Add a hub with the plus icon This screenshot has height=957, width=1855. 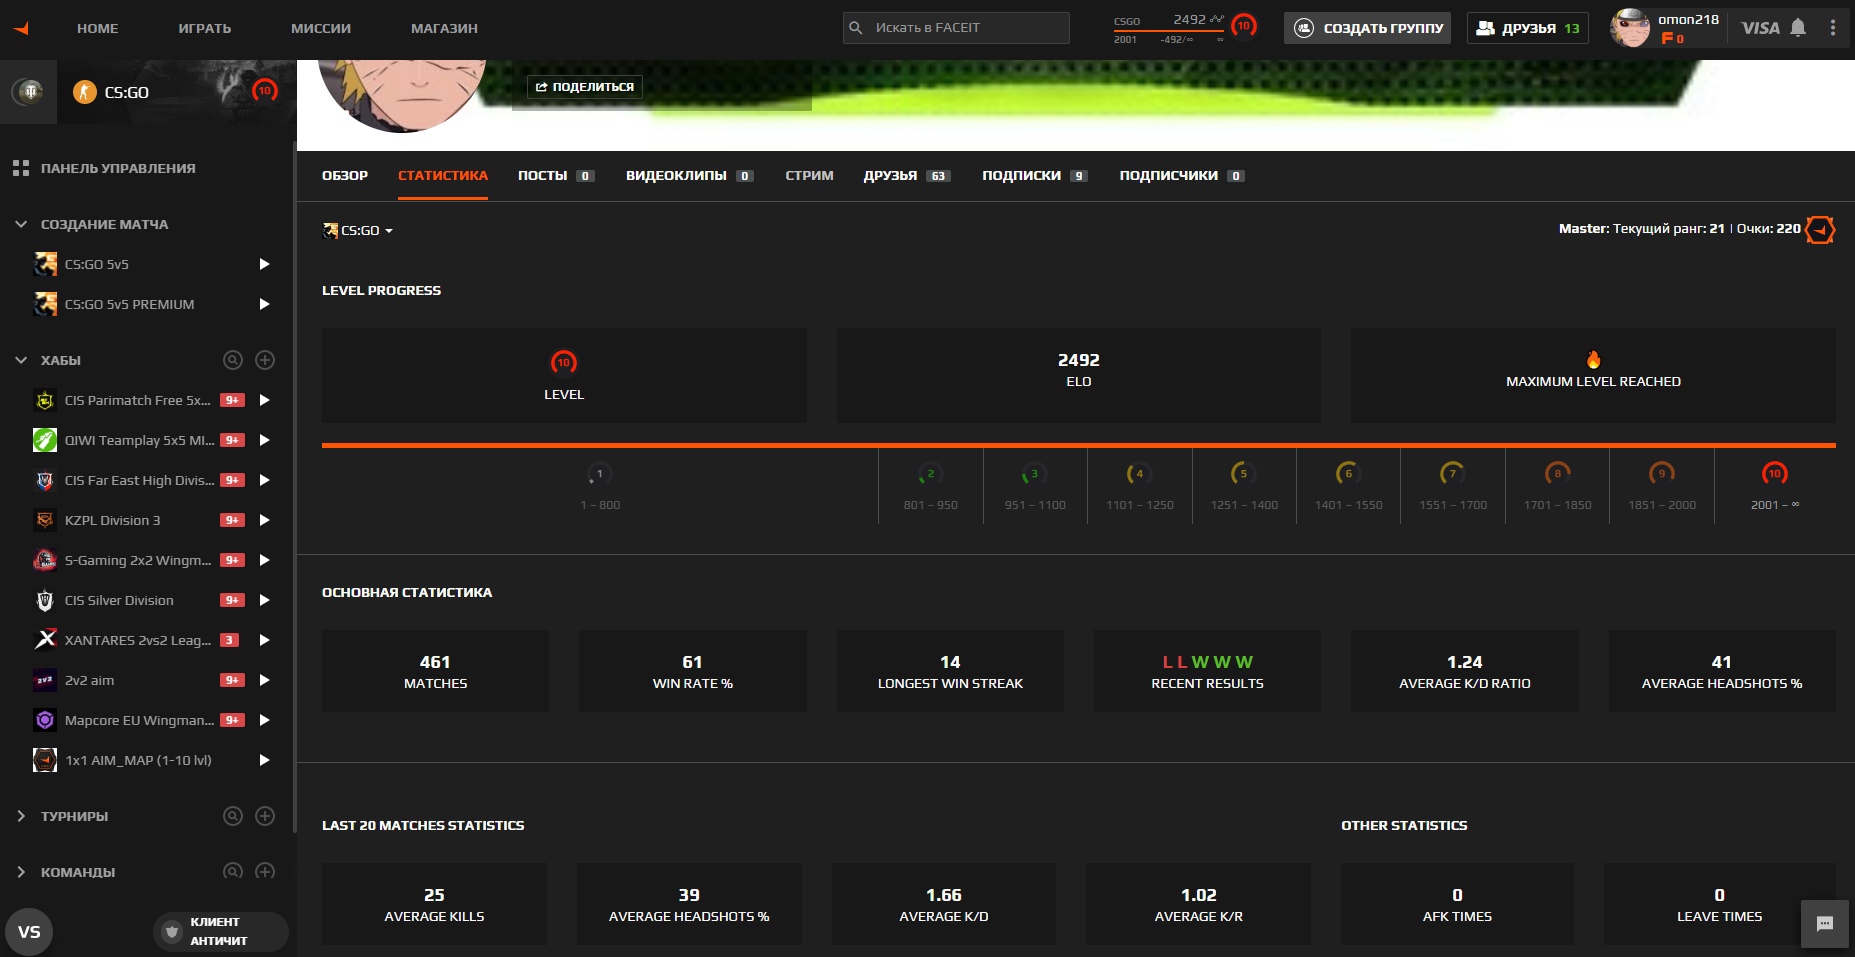coord(265,360)
